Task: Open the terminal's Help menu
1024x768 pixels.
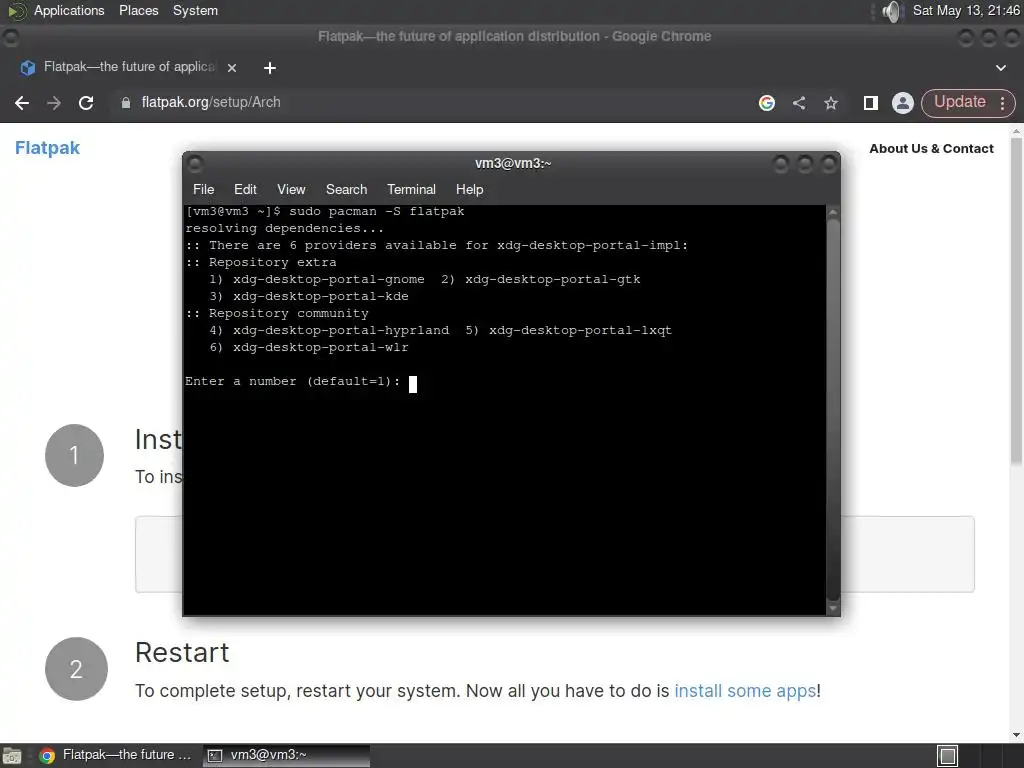Action: tap(470, 189)
